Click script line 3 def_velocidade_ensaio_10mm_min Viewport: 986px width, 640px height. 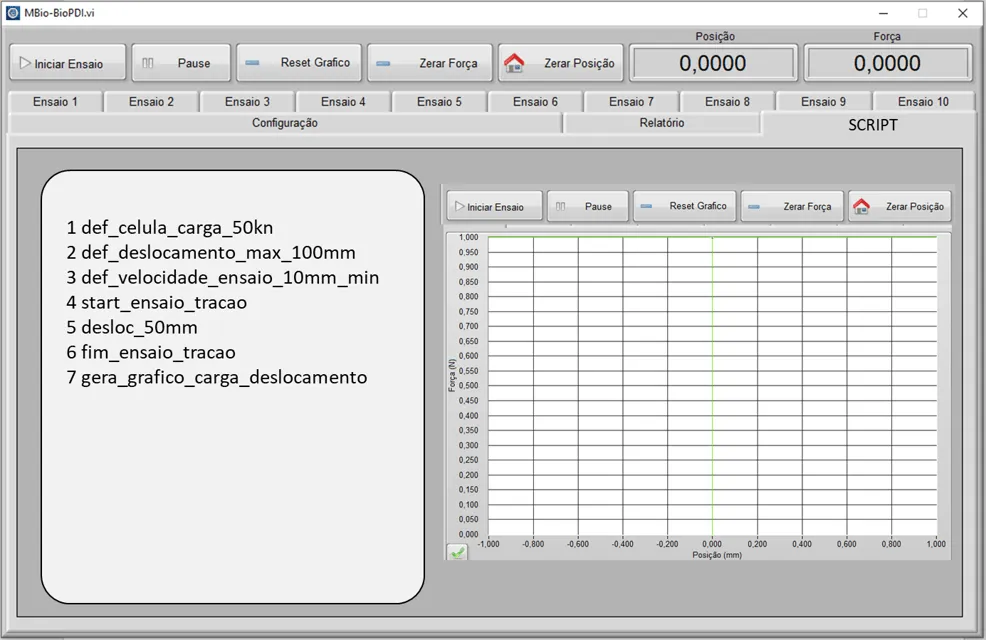(x=223, y=277)
